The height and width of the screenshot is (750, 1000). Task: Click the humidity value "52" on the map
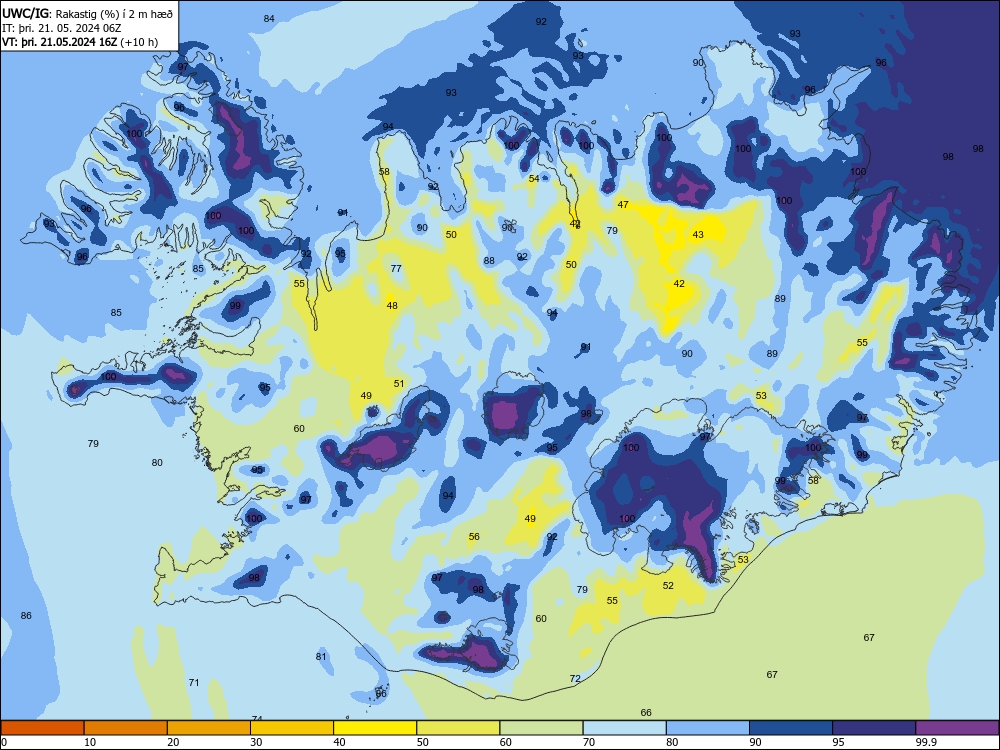[668, 585]
